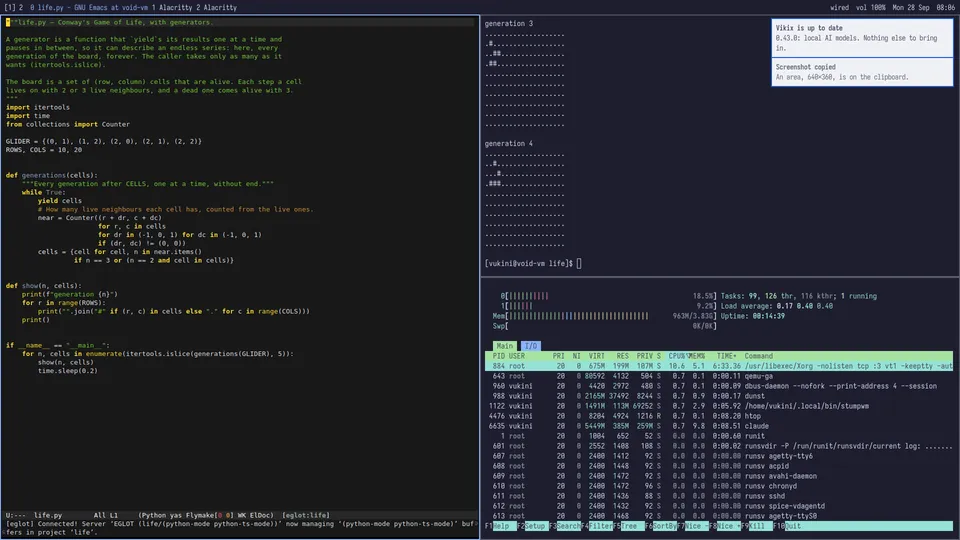
Task: Click the Mem usage meter in htop
Action: coord(604,316)
